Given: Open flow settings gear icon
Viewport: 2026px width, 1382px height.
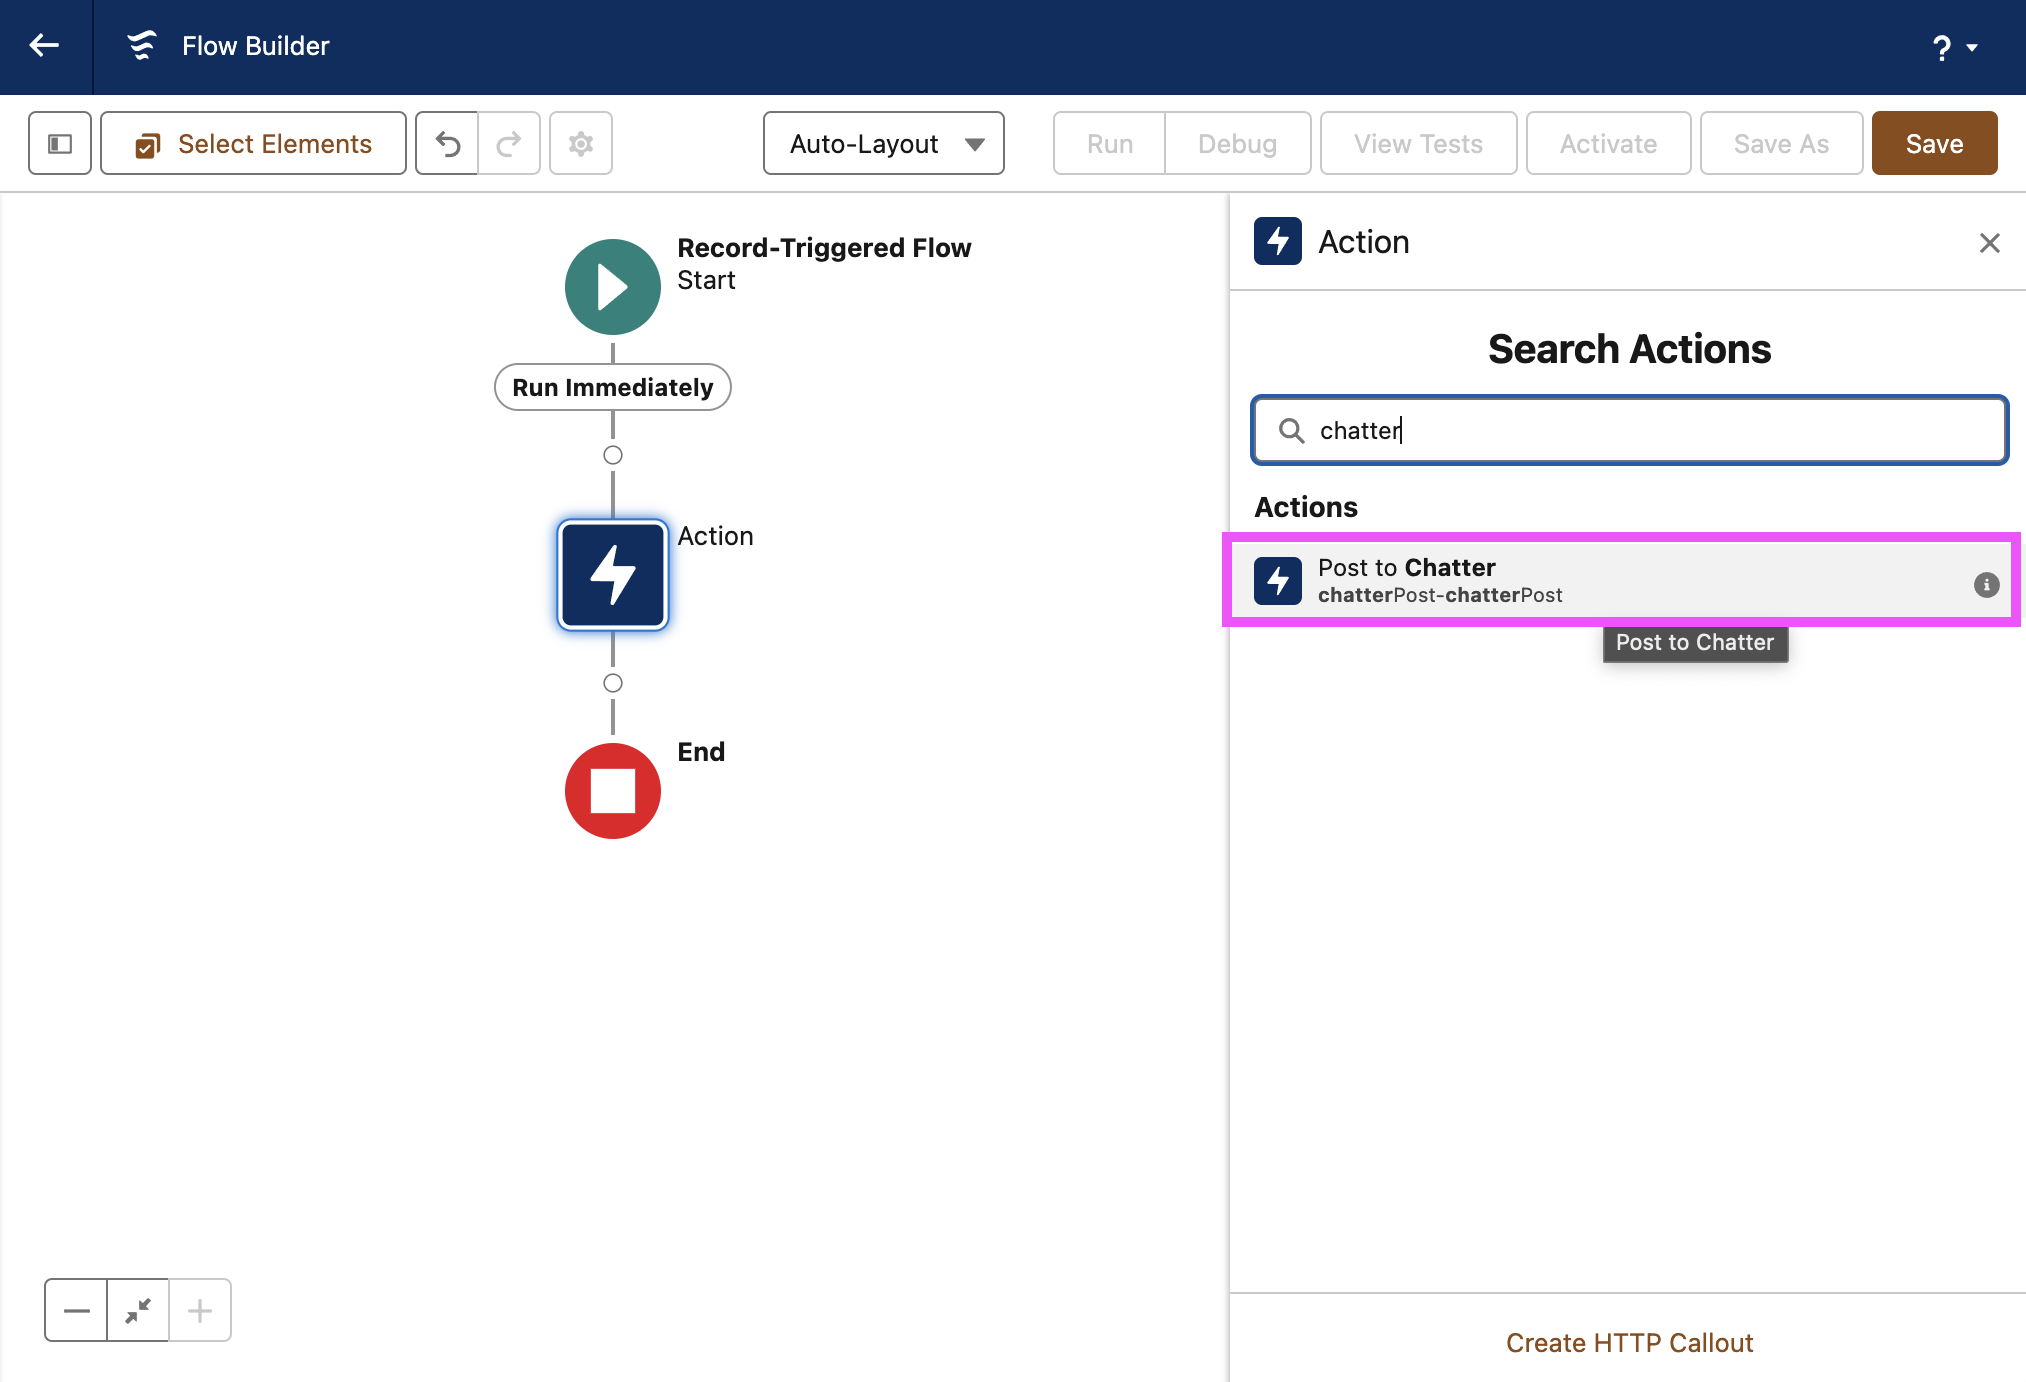Looking at the screenshot, I should click(581, 144).
